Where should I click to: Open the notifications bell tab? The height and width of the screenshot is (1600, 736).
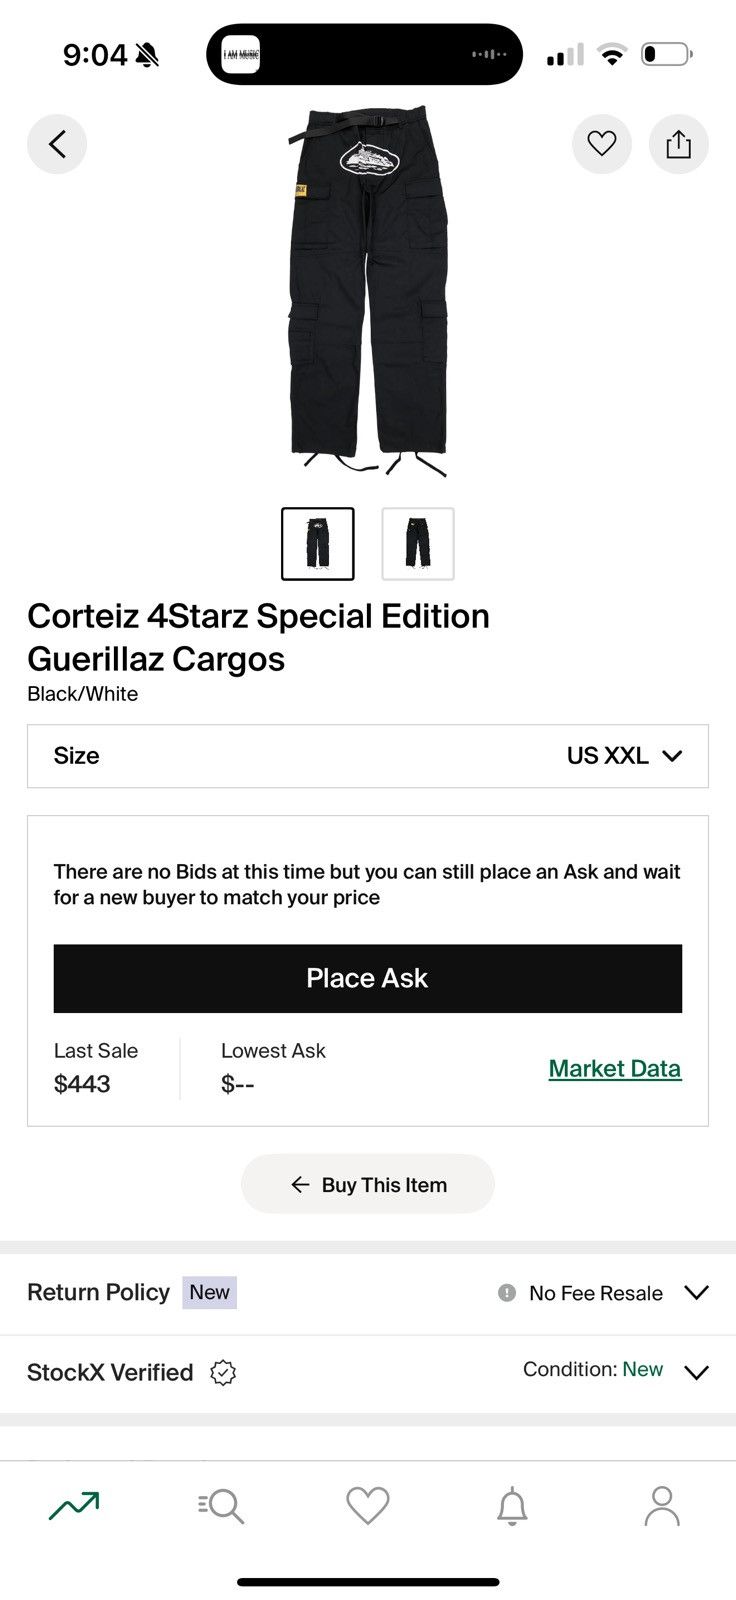512,1505
